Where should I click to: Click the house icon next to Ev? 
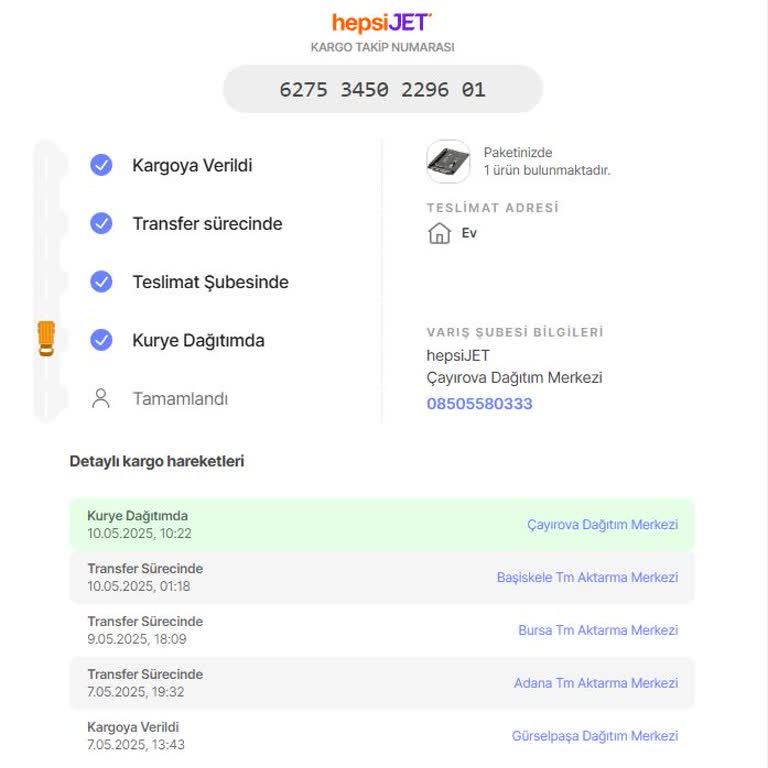[x=439, y=233]
